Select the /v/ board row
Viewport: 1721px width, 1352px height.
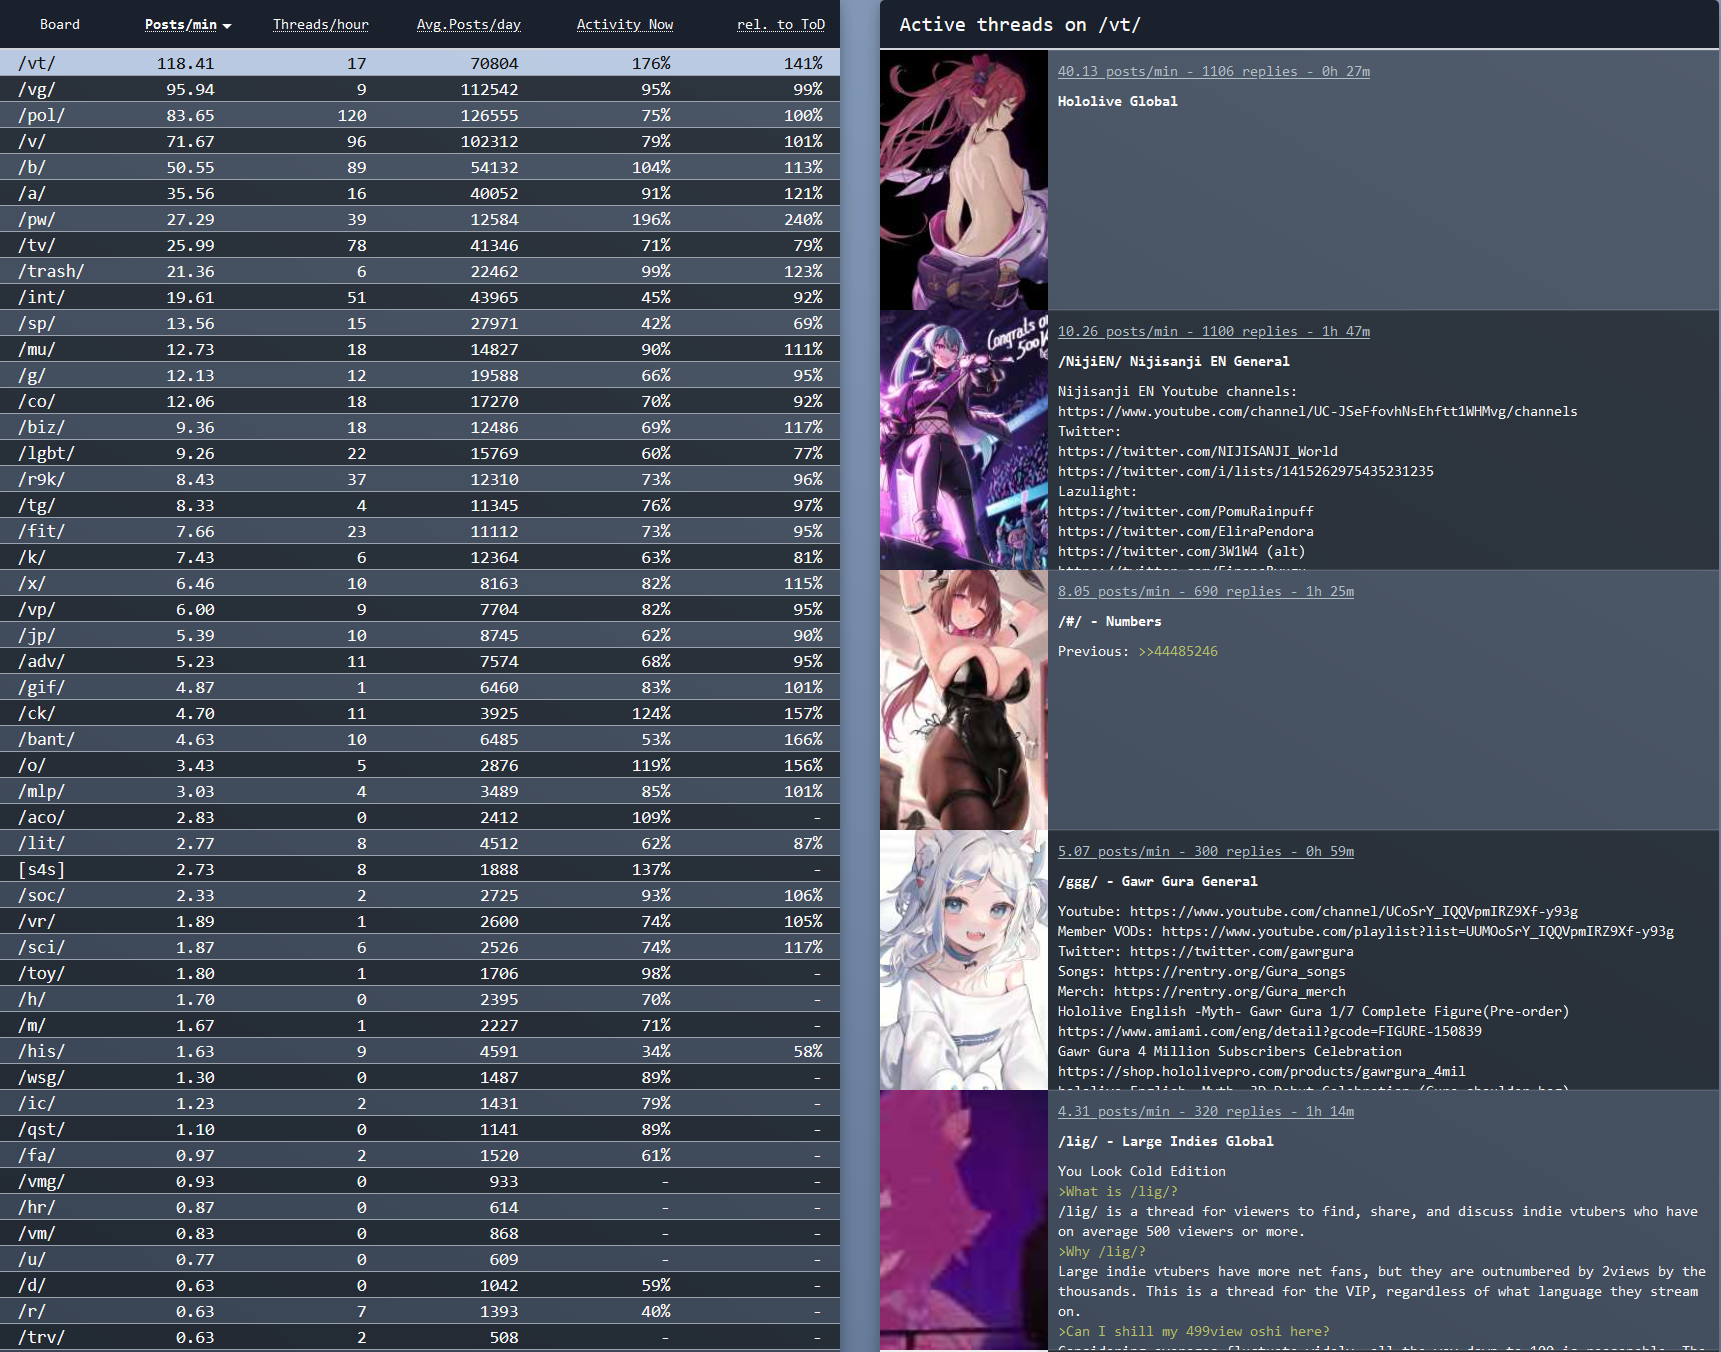click(420, 141)
